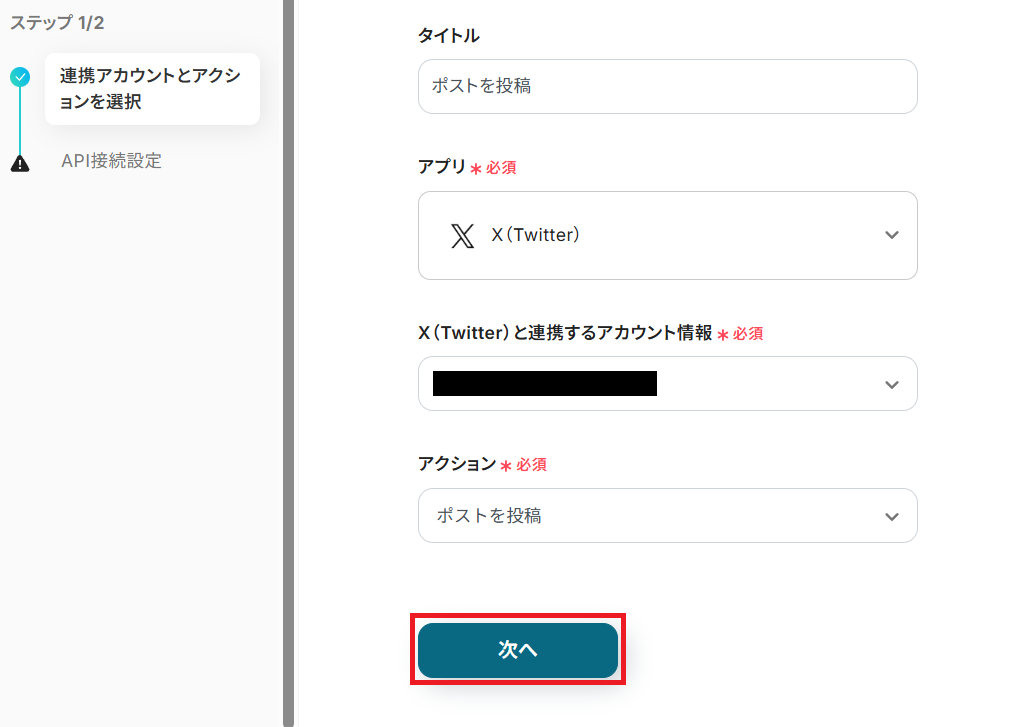Click the chevron arrow in アクション dropdown
Viewport: 1028px width, 727px height.
click(x=892, y=516)
